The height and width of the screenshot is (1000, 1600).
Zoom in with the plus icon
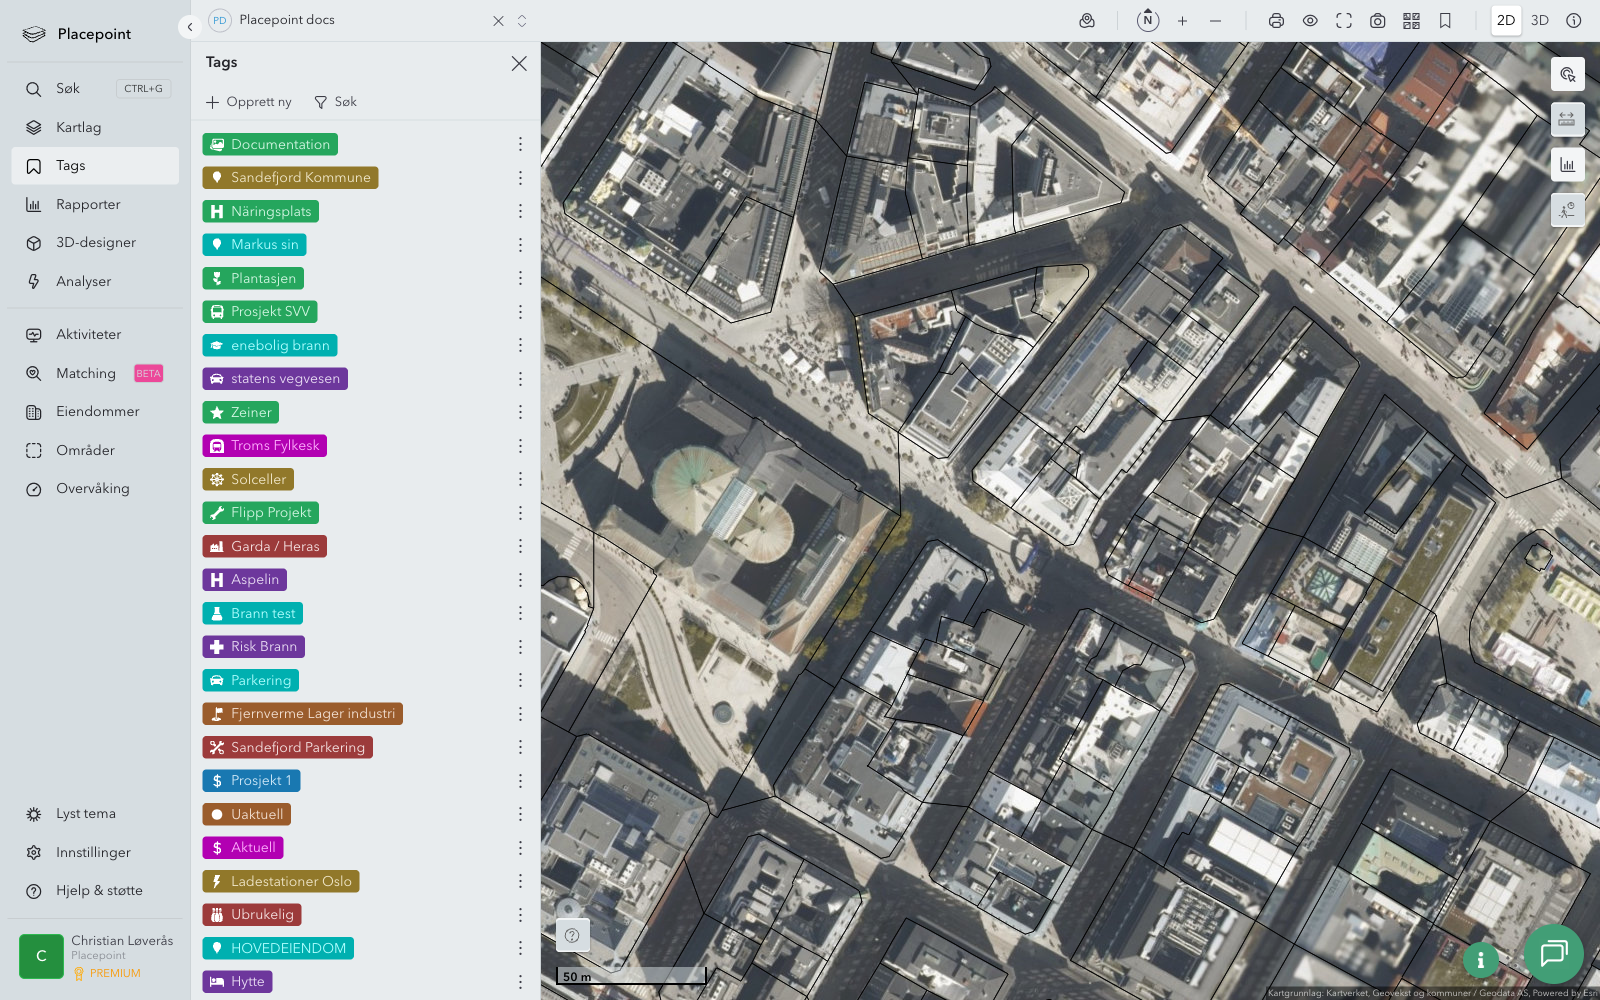click(x=1182, y=21)
